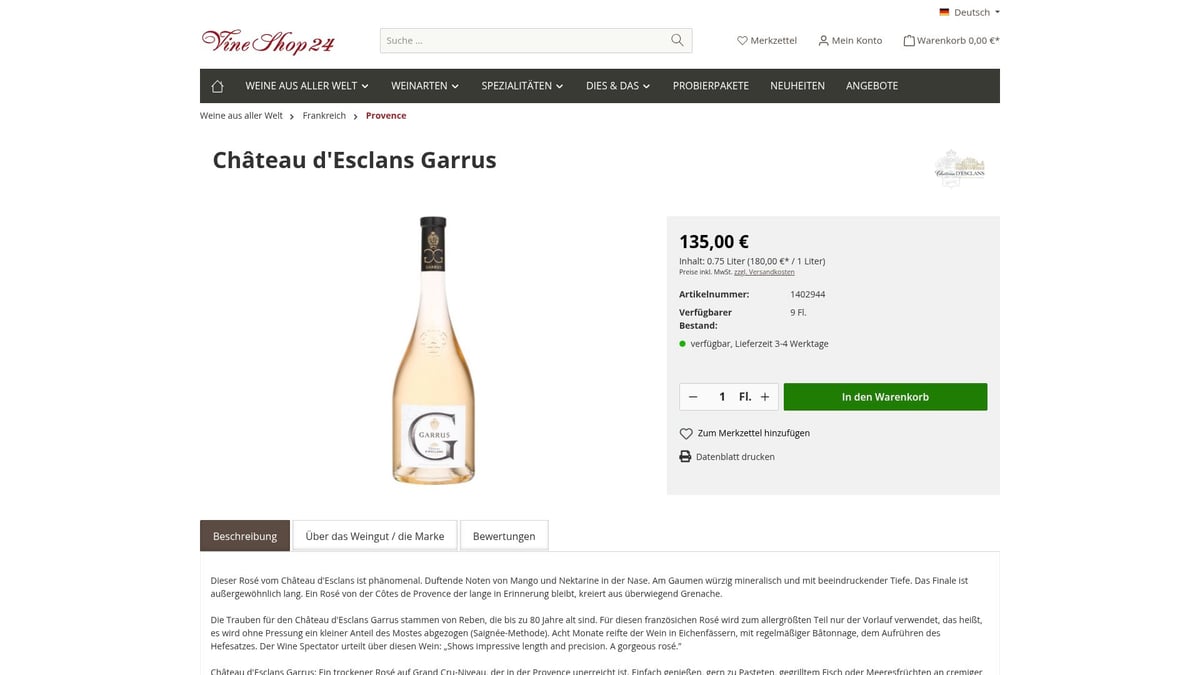The width and height of the screenshot is (1200, 675).
Task: Open the Warenkorb shopping bag icon
Action: tap(908, 40)
